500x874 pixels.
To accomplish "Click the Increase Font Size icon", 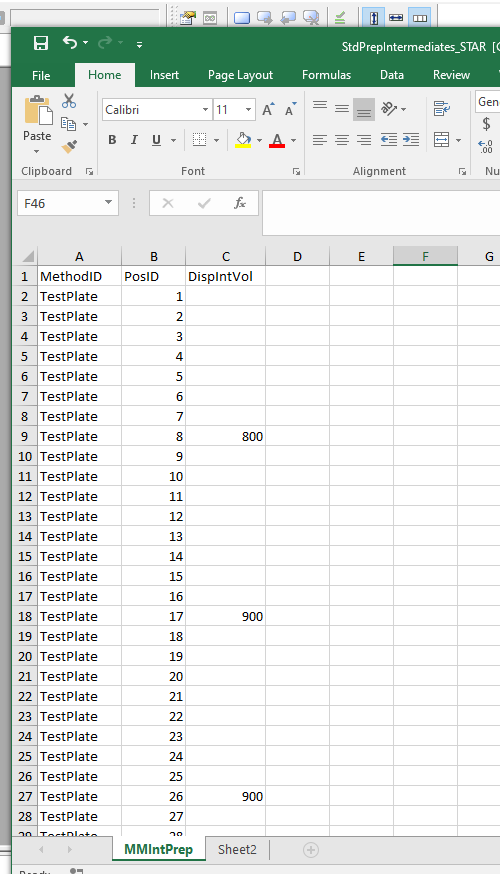I will [269, 109].
